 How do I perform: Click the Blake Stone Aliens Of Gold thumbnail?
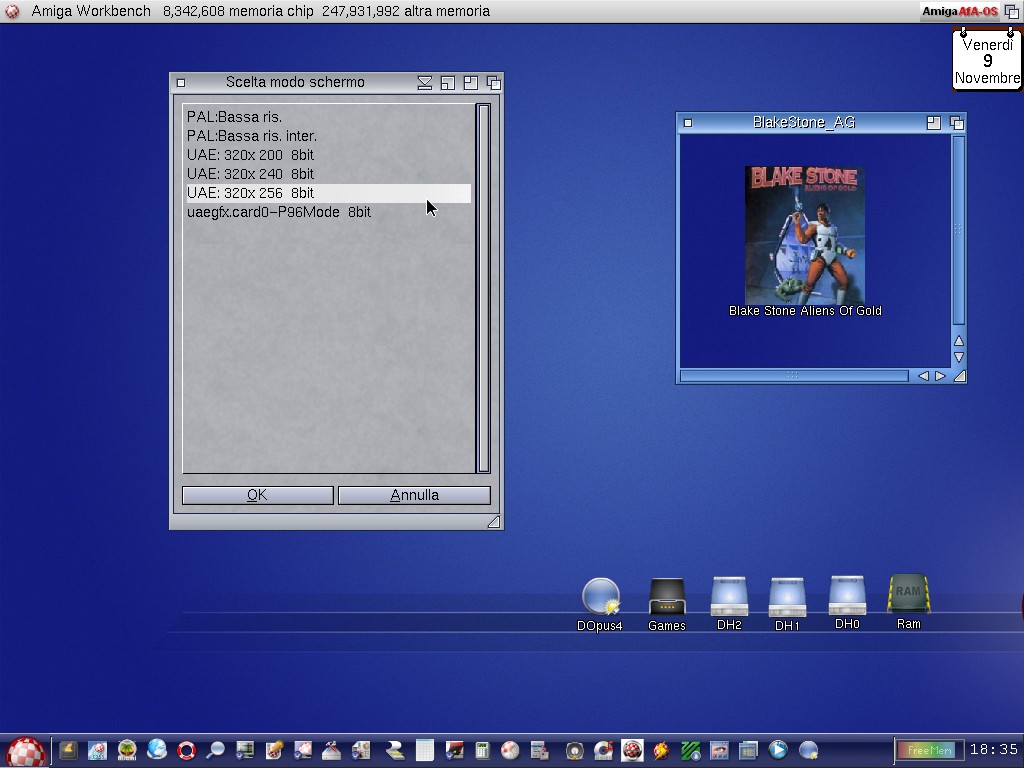point(804,236)
